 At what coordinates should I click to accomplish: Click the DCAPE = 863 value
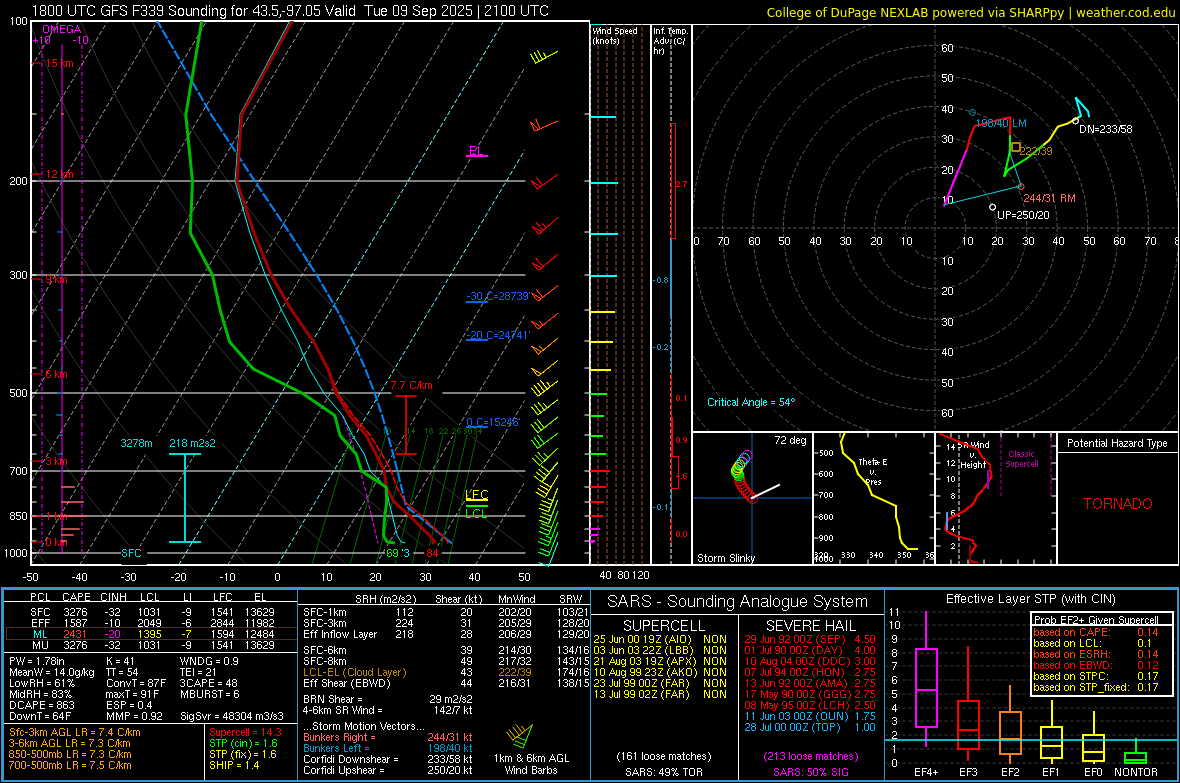point(41,705)
